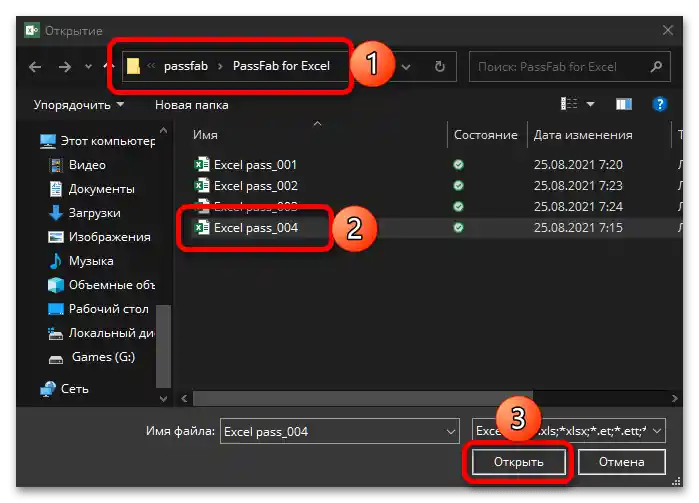The height and width of the screenshot is (503, 699).
Task: Click date 25.08.2021 7:20
Action: [578, 165]
